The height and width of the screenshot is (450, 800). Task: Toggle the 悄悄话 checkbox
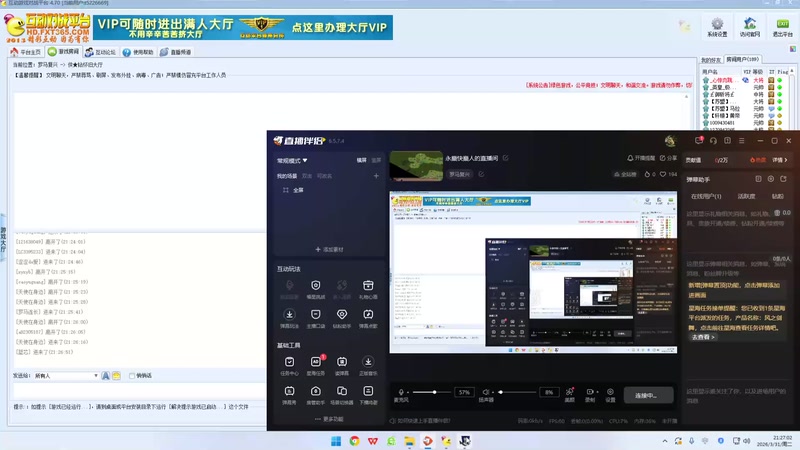pos(132,376)
